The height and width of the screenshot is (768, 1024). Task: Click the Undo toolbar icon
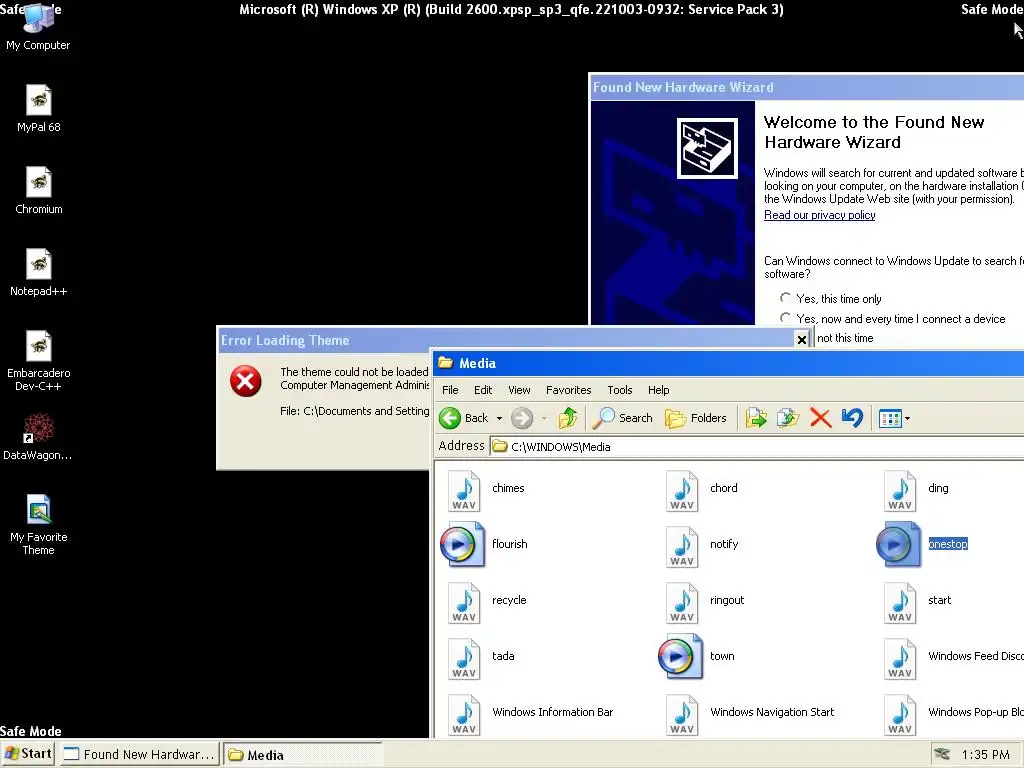tap(852, 418)
